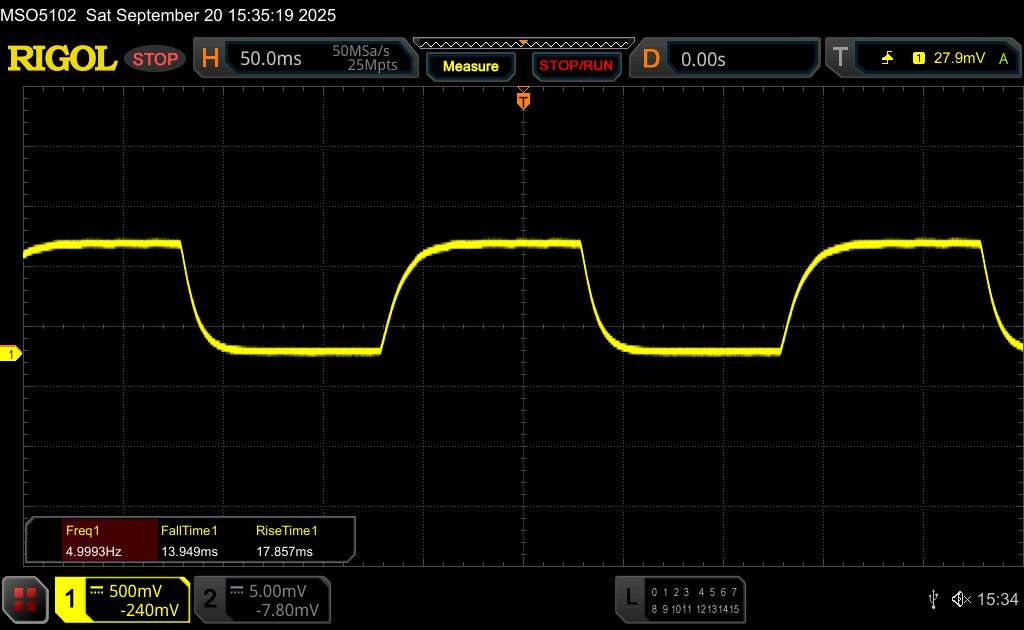Viewport: 1024px width, 630px height.
Task: Select the RiseTime1 measurement result
Action: point(285,540)
